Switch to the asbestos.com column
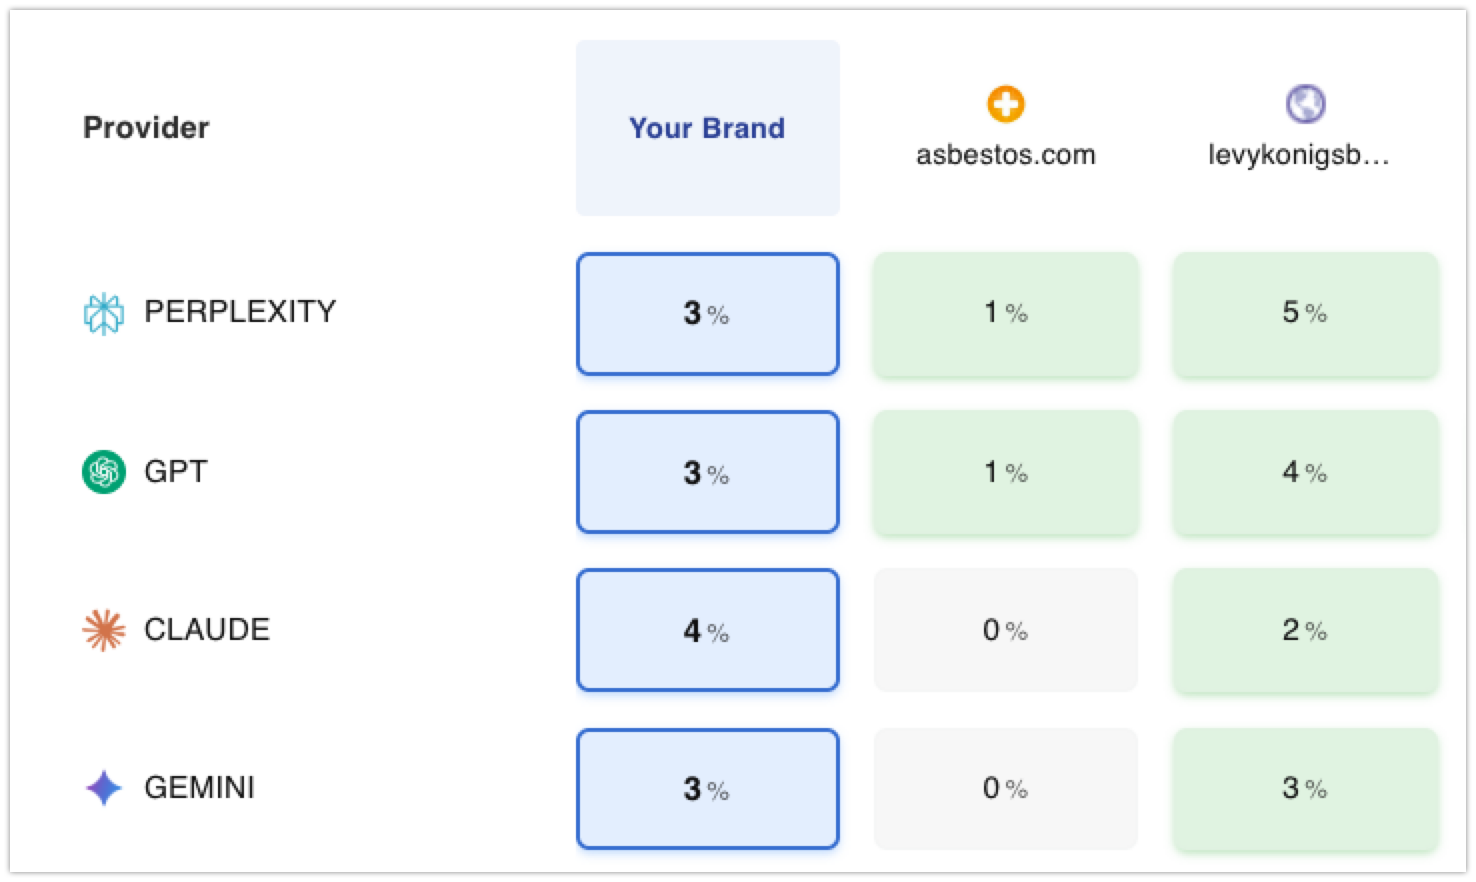The image size is (1476, 882). point(1006,155)
